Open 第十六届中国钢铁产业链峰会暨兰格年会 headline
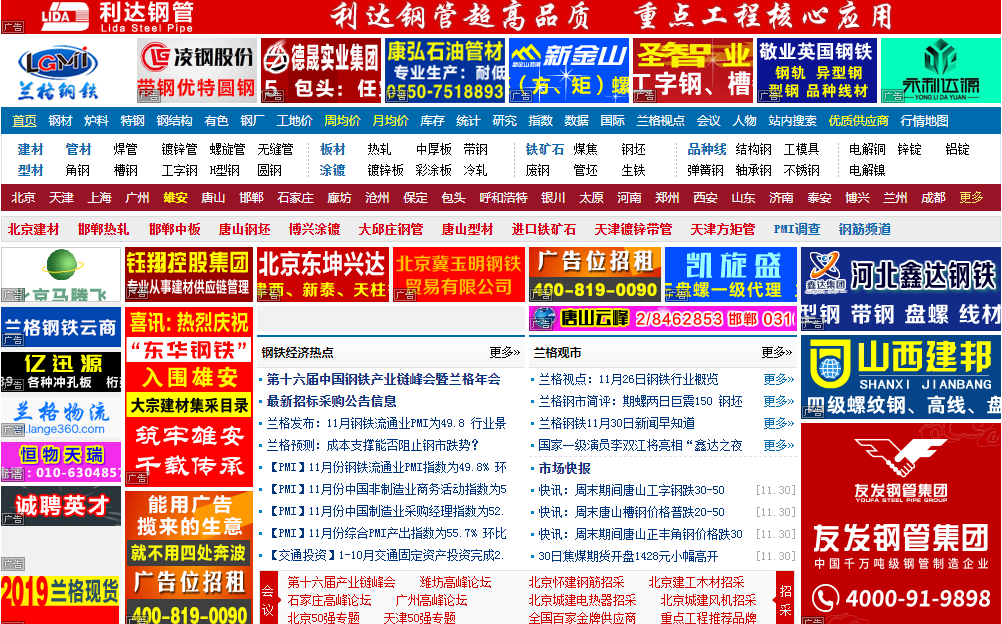The image size is (1002, 624). click(x=383, y=380)
